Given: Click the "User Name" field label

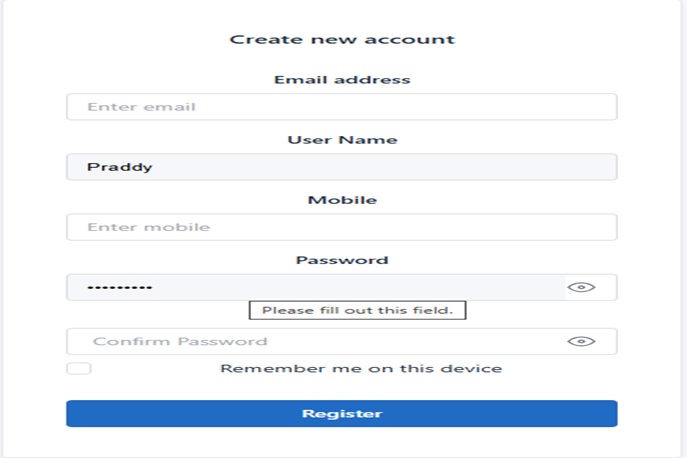Looking at the screenshot, I should [x=342, y=140].
